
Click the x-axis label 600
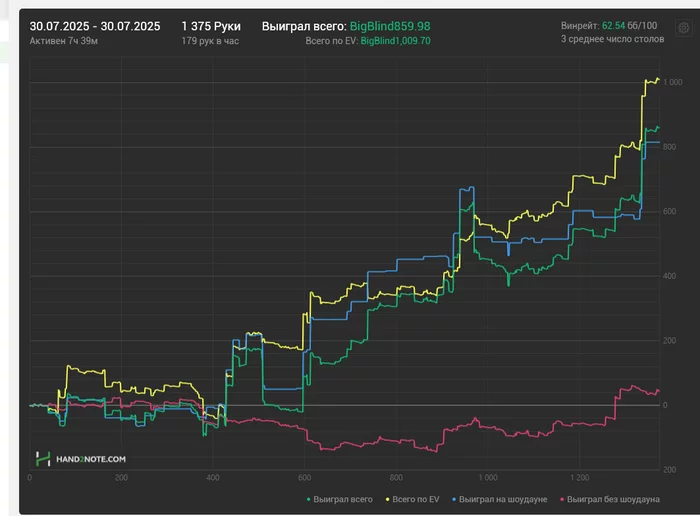(x=304, y=478)
